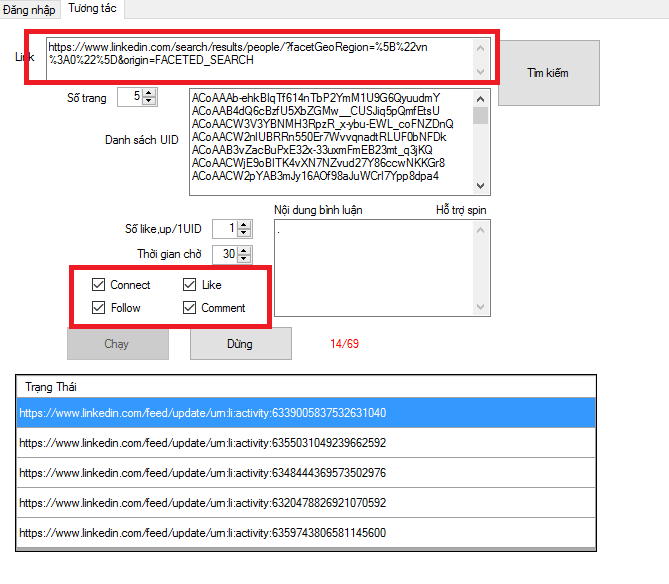Select UID starting with ACoAACW2nlUBRRn550Er7

click(x=319, y=137)
